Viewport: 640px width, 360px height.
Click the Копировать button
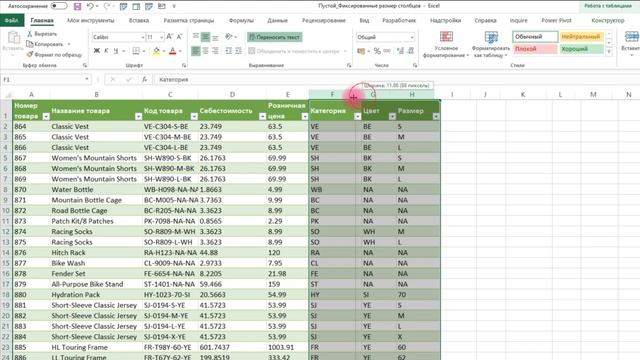click(x=45, y=44)
